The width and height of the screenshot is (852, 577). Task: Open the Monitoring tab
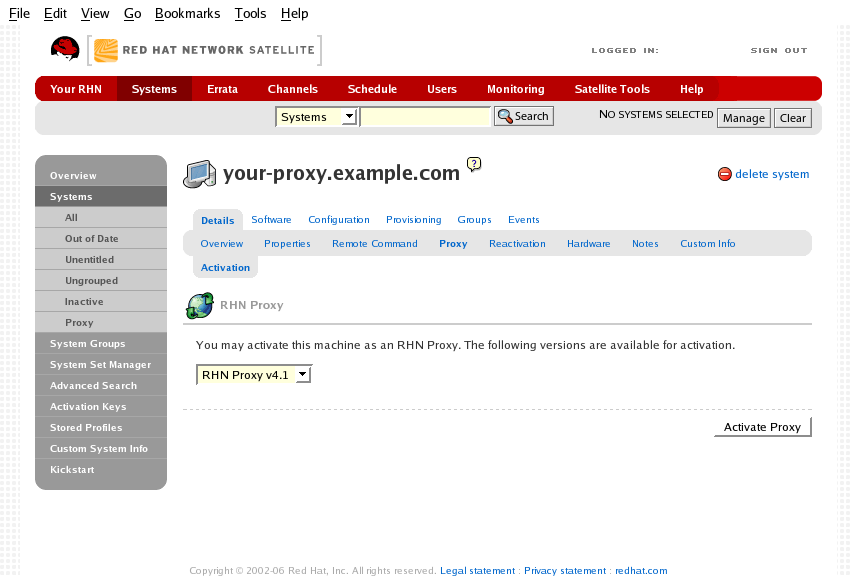516,89
